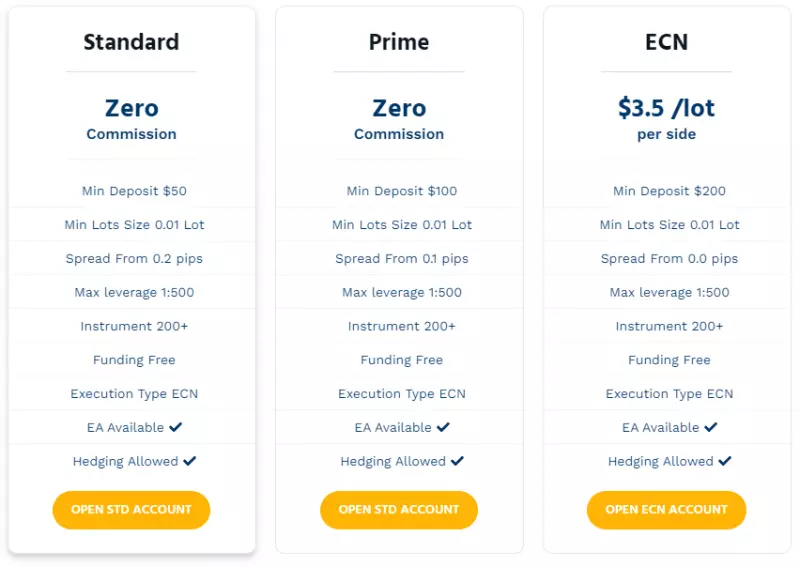The image size is (800, 567).
Task: Click the Hedging Allowed checkmark in Standard card
Action: pos(190,461)
